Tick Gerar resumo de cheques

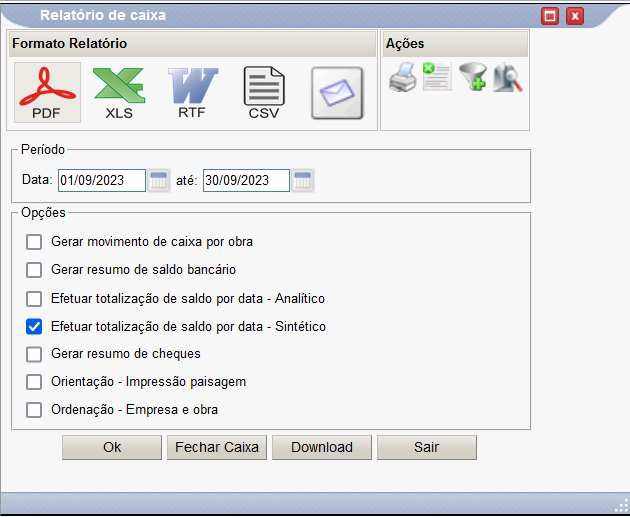point(34,354)
